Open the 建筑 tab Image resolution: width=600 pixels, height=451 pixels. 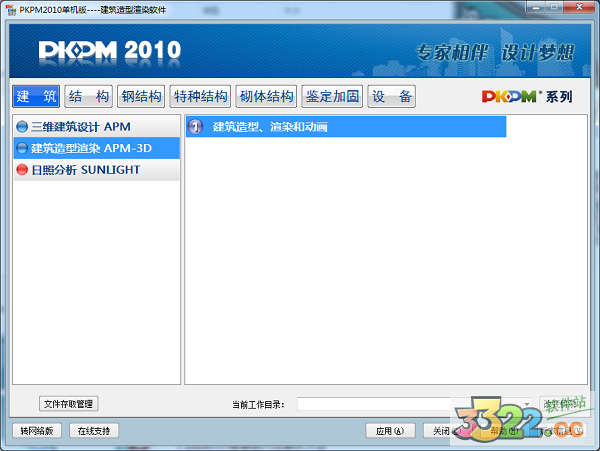[x=36, y=96]
